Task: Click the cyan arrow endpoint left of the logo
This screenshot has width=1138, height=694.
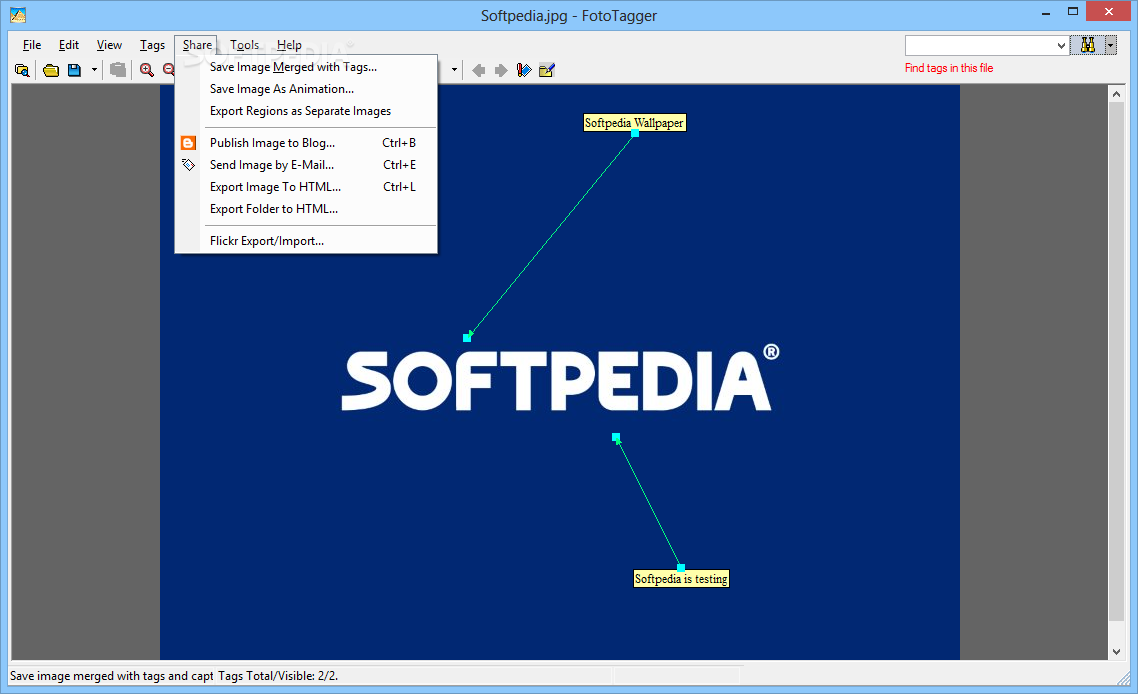Action: 467,338
